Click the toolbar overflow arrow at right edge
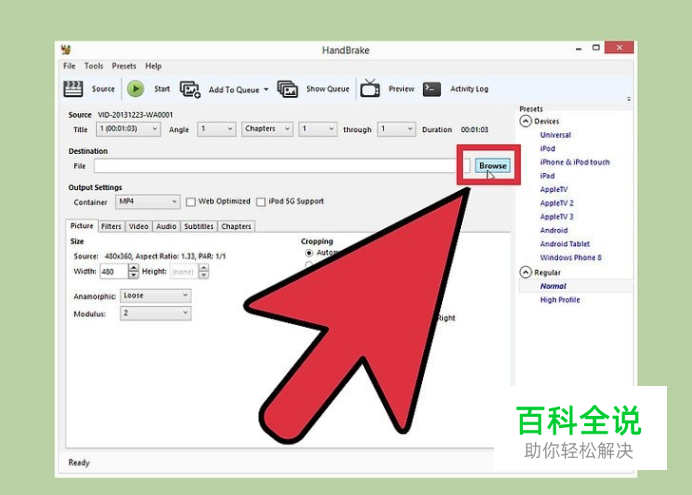The height and width of the screenshot is (495, 692). click(x=628, y=99)
